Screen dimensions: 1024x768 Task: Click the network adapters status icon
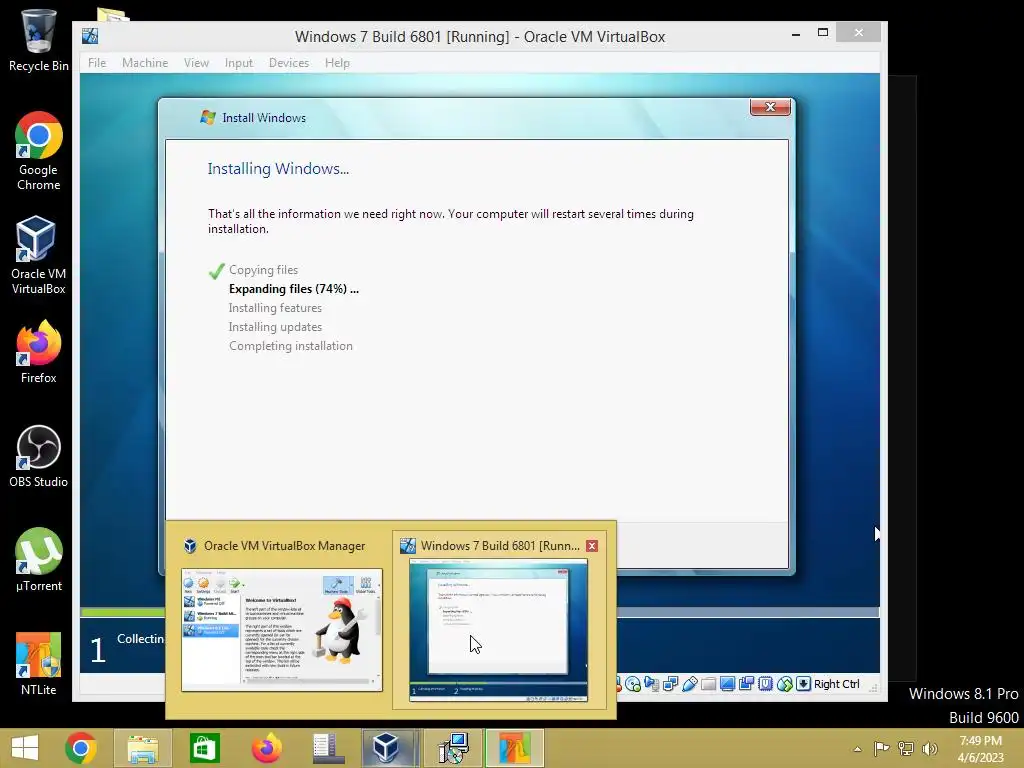(670, 684)
